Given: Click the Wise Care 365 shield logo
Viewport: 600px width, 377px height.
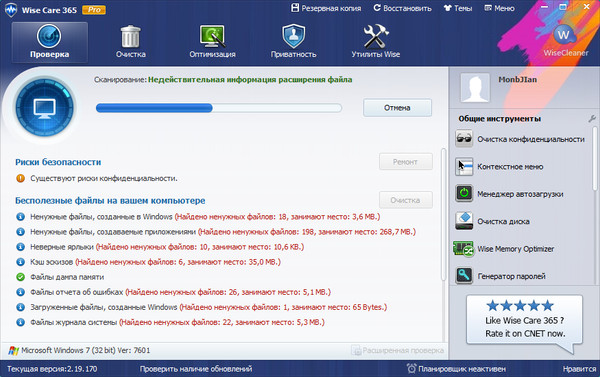Looking at the screenshot, I should coord(11,10).
